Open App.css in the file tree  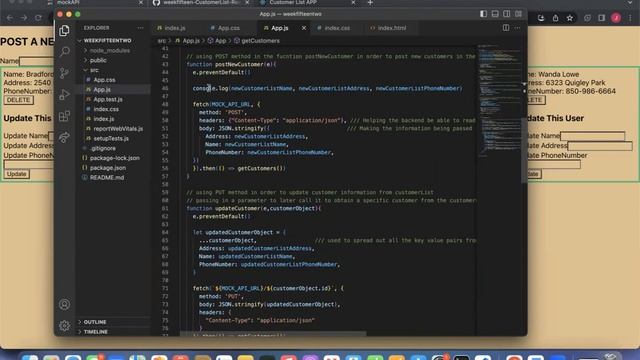tap(104, 80)
